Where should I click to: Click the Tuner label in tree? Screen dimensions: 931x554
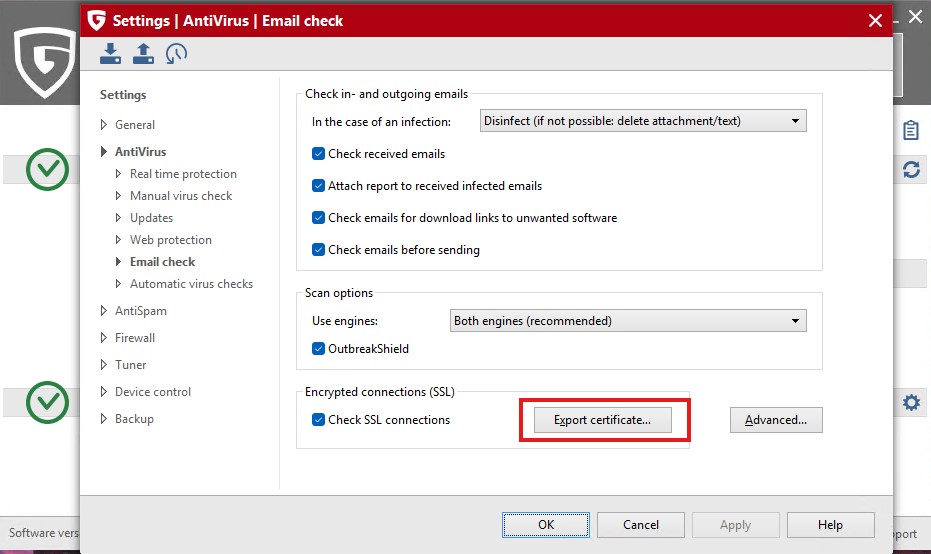point(131,365)
